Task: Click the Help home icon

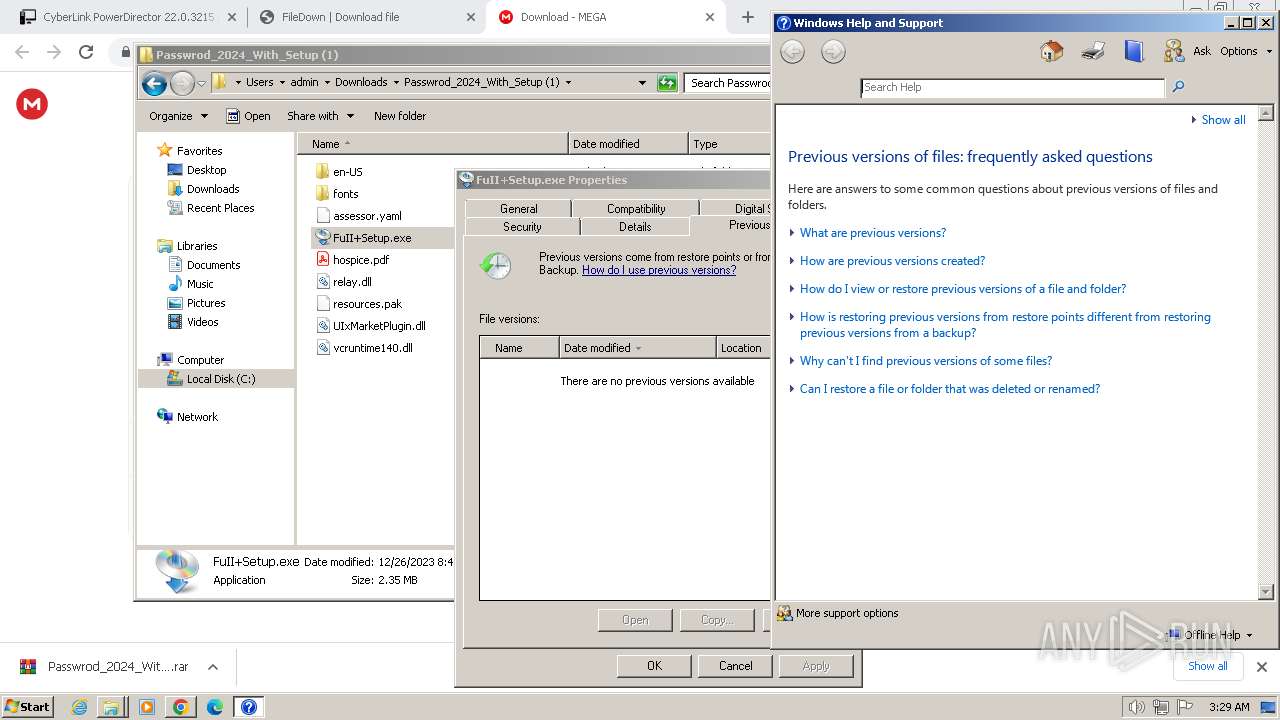Action: (1051, 51)
